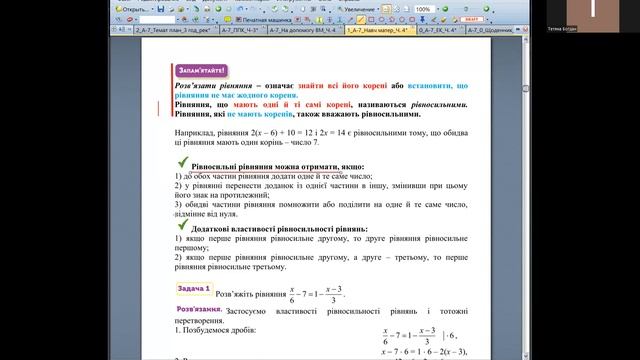
Task: Select the yellow Sticky Note tool
Action: (227, 19)
